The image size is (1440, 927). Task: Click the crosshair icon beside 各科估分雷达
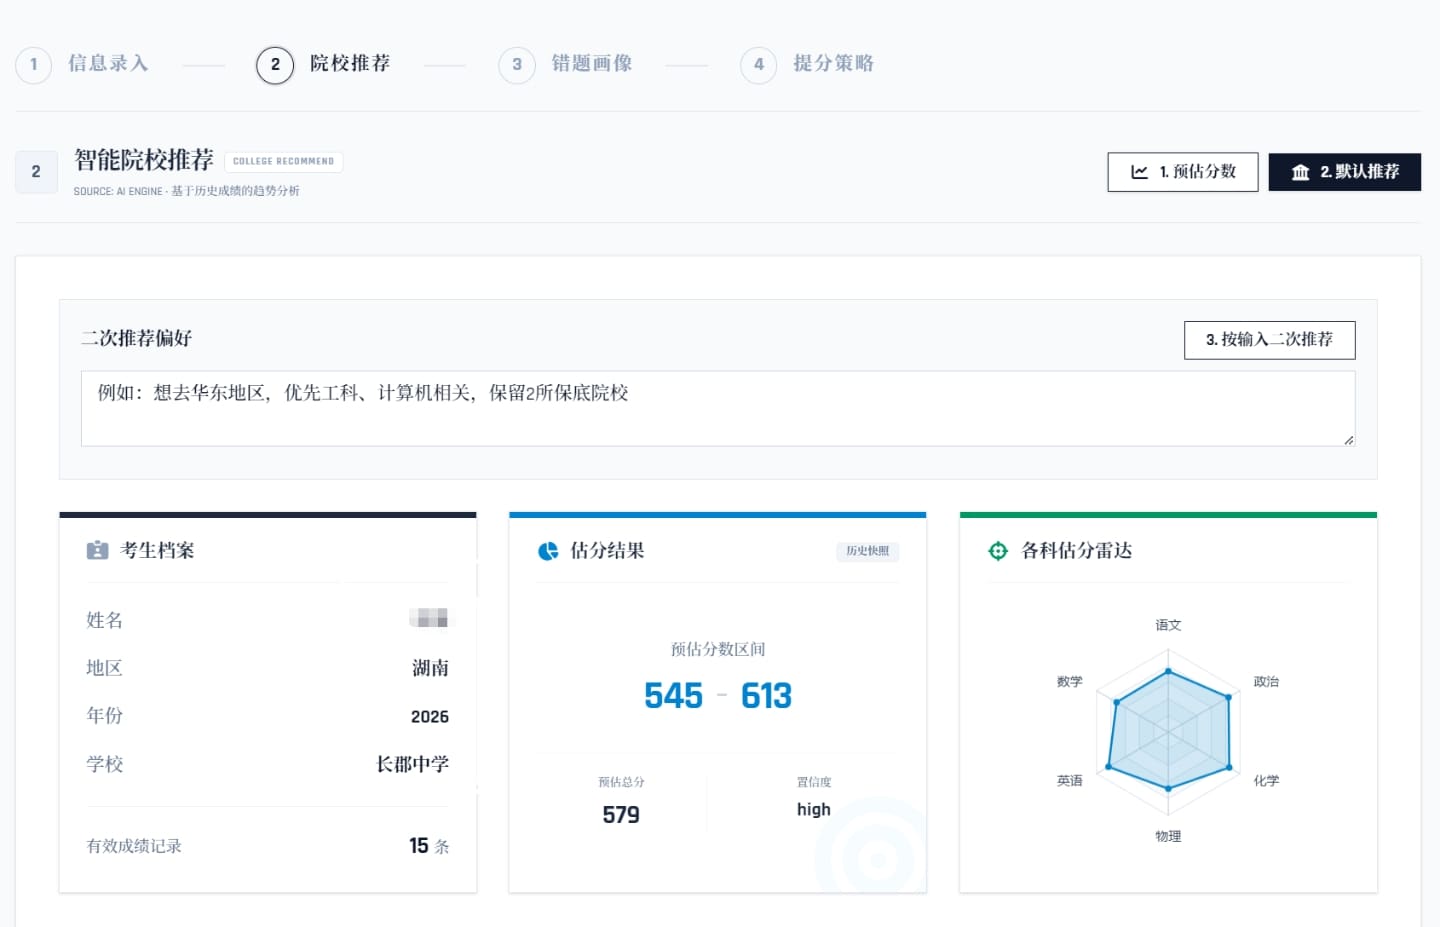[998, 551]
